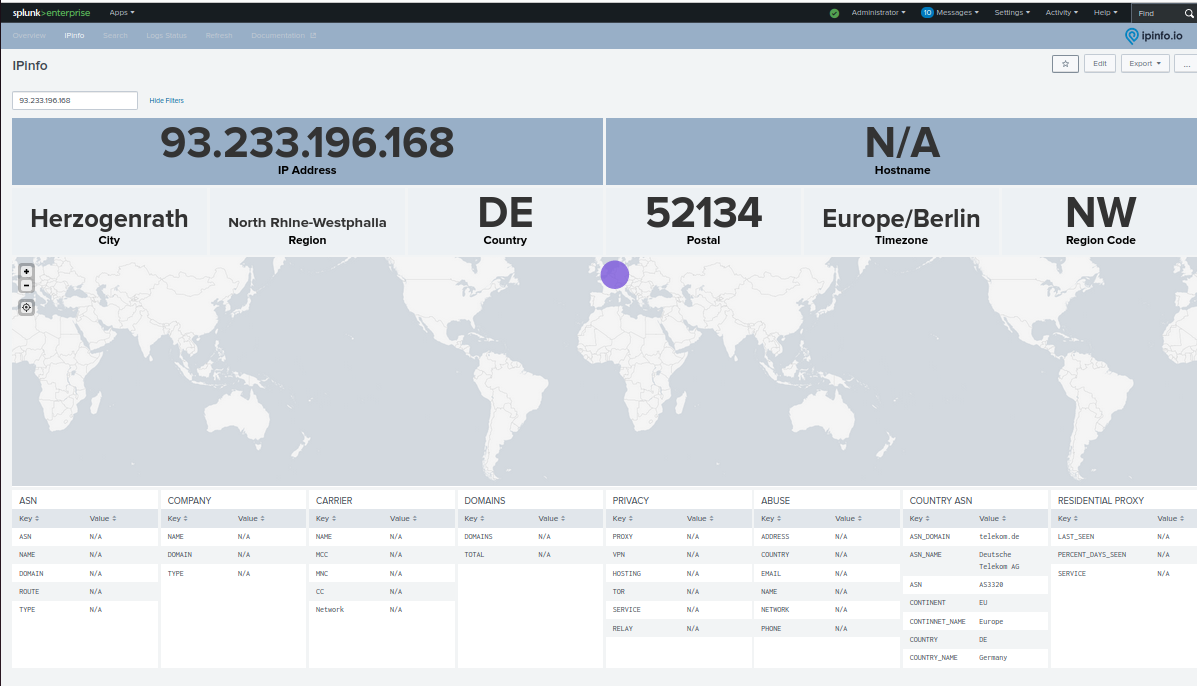Click the crosshair locate icon on the map
This screenshot has height=686, width=1197.
[26, 307]
